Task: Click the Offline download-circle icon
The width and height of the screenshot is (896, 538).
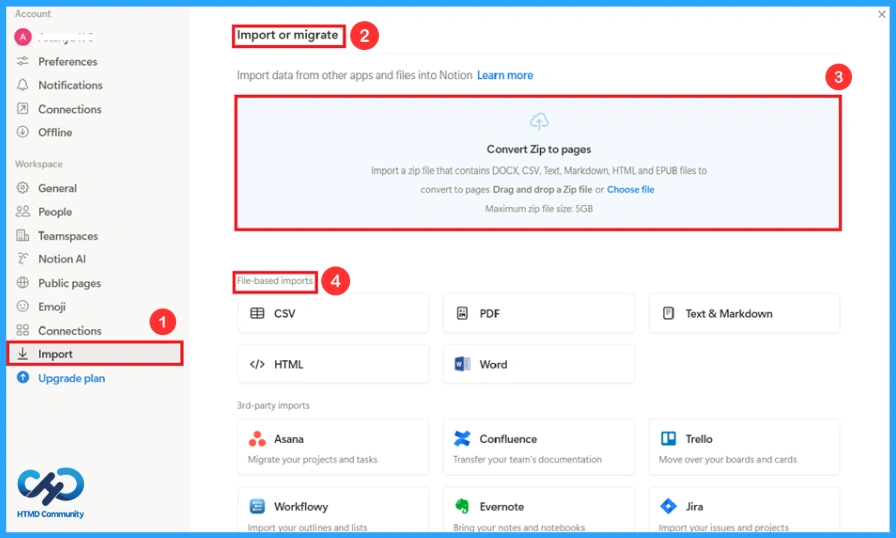Action: pyautogui.click(x=22, y=132)
